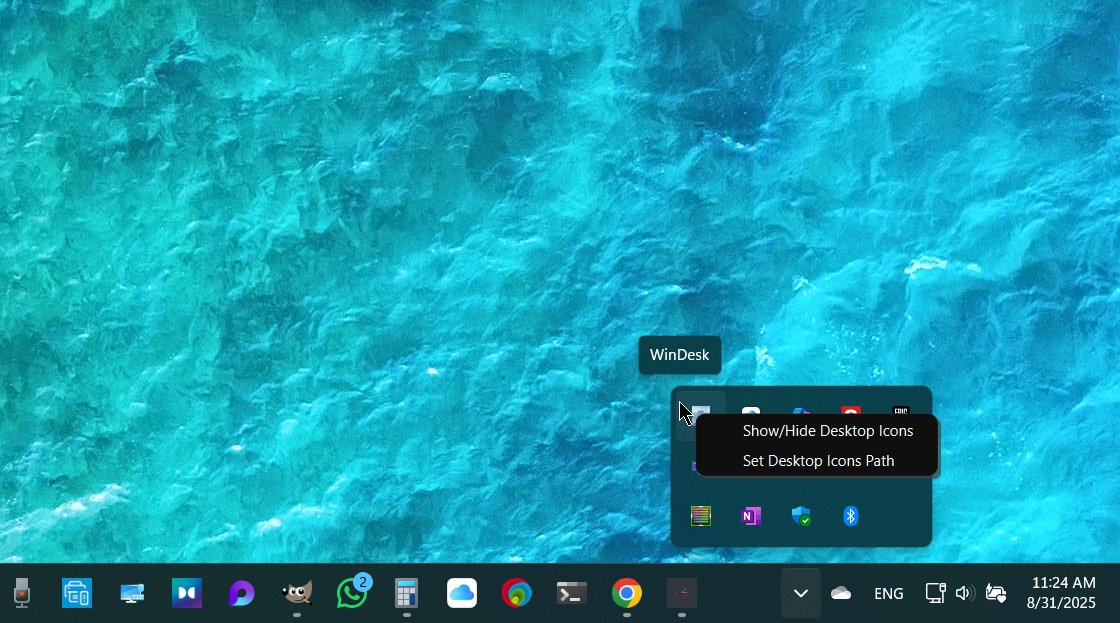Open the network status icon
Screen dimensions: 1120x623
935,593
